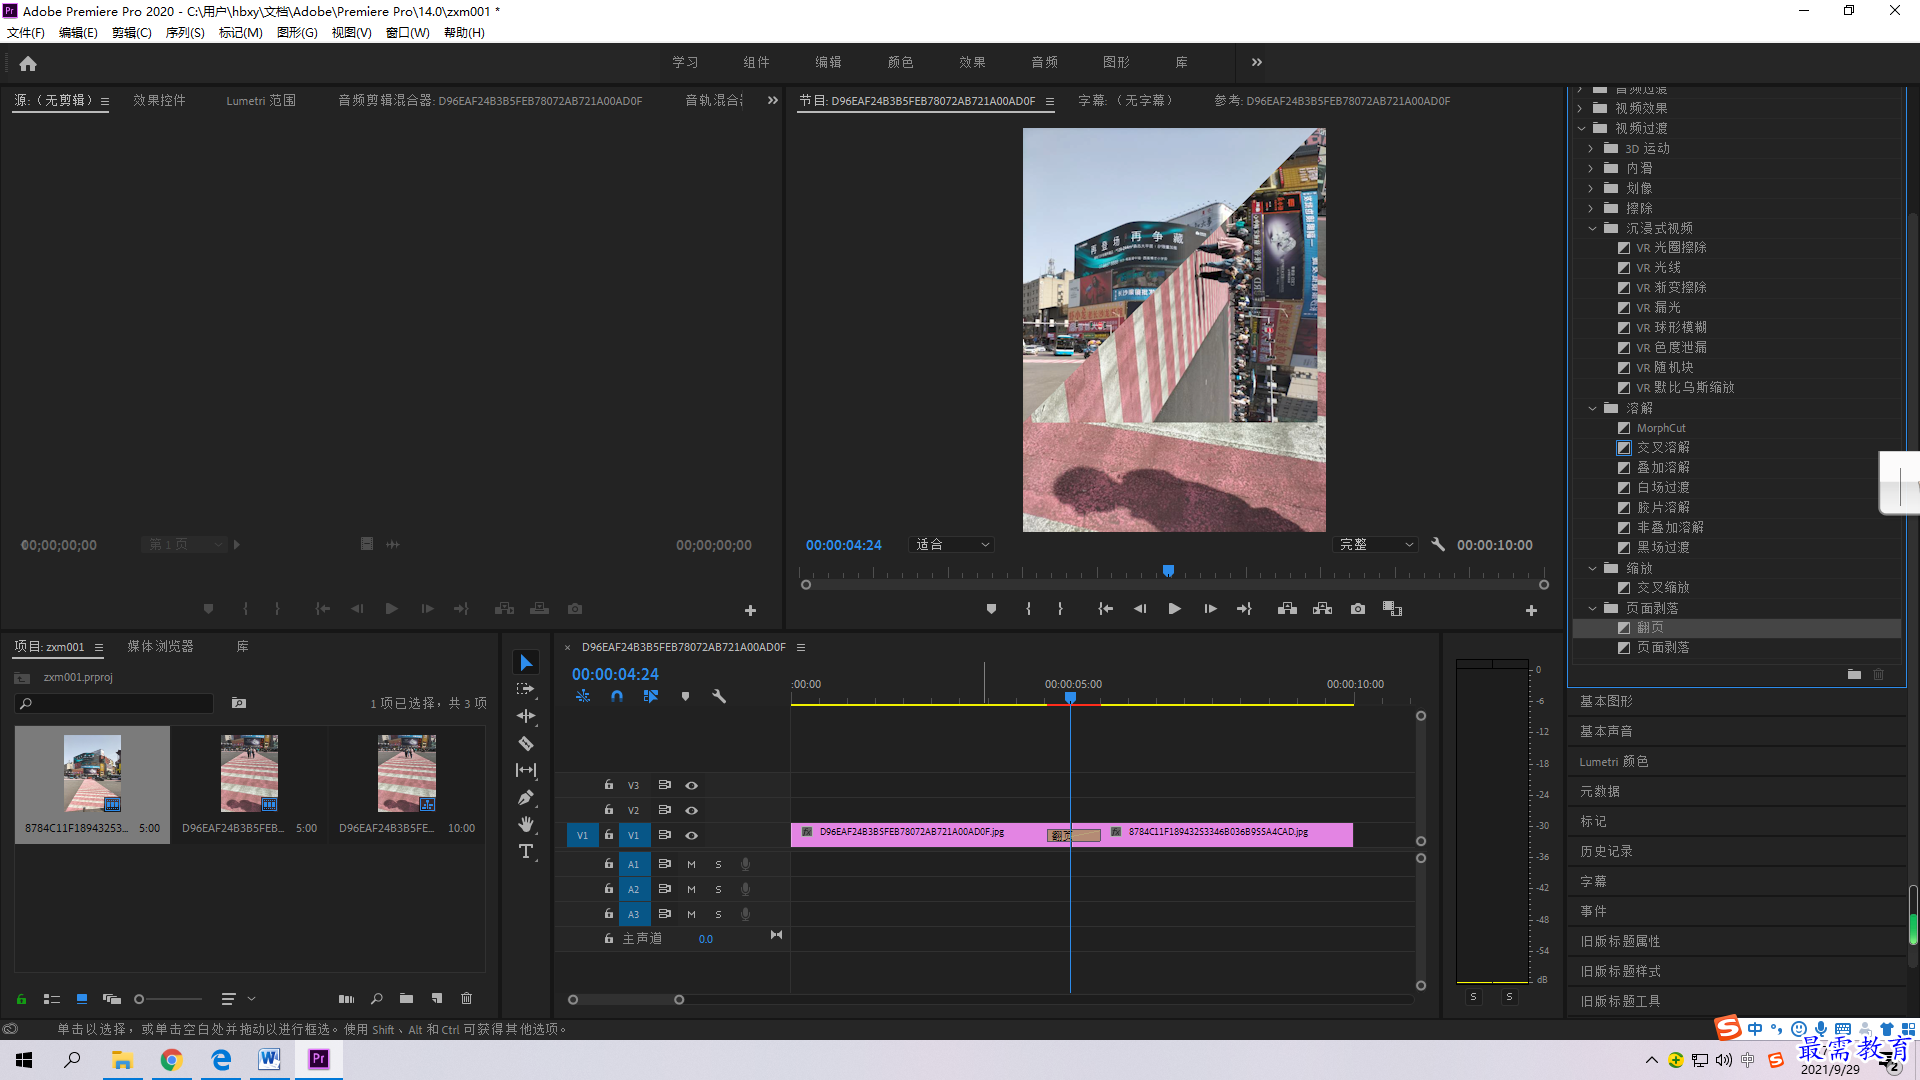Go to In point in program monitor
Screen dimensions: 1920x1080
(x=1106, y=609)
